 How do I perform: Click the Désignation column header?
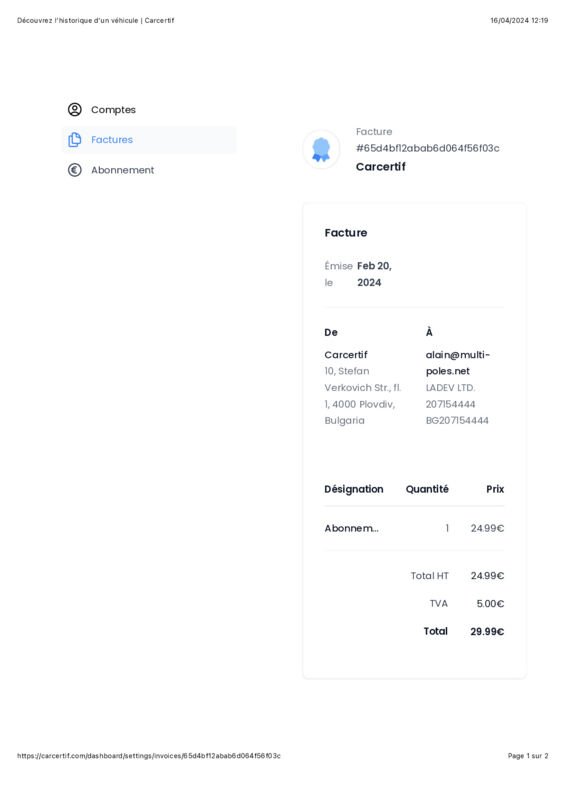point(354,489)
